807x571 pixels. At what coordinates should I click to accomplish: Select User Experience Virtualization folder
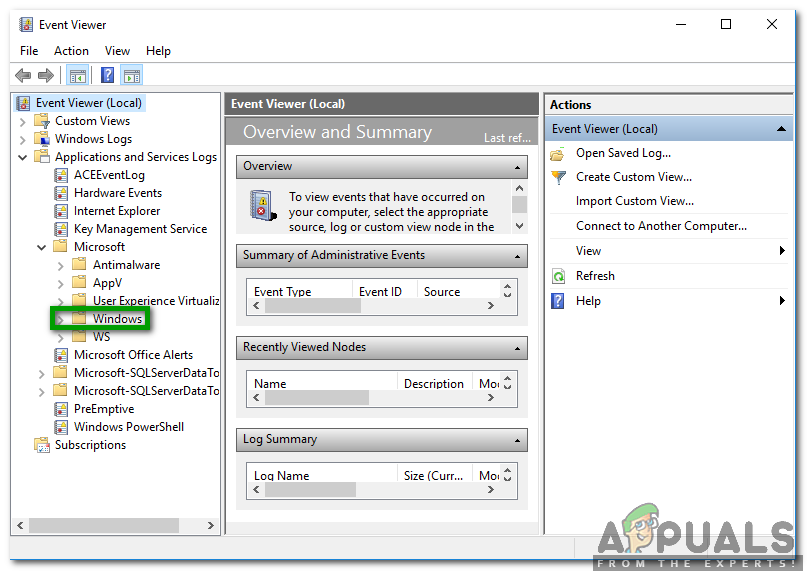pyautogui.click(x=156, y=301)
